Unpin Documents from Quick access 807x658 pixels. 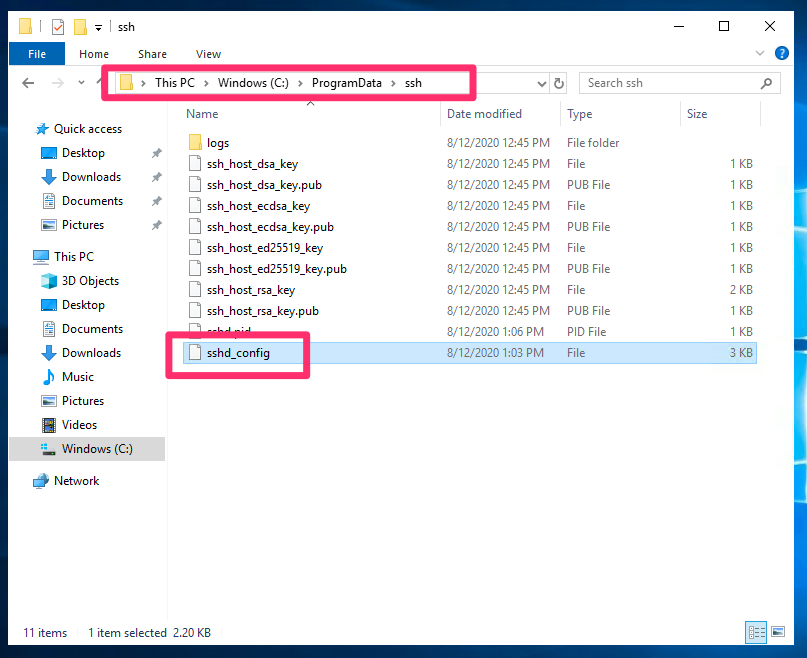pyautogui.click(x=155, y=201)
